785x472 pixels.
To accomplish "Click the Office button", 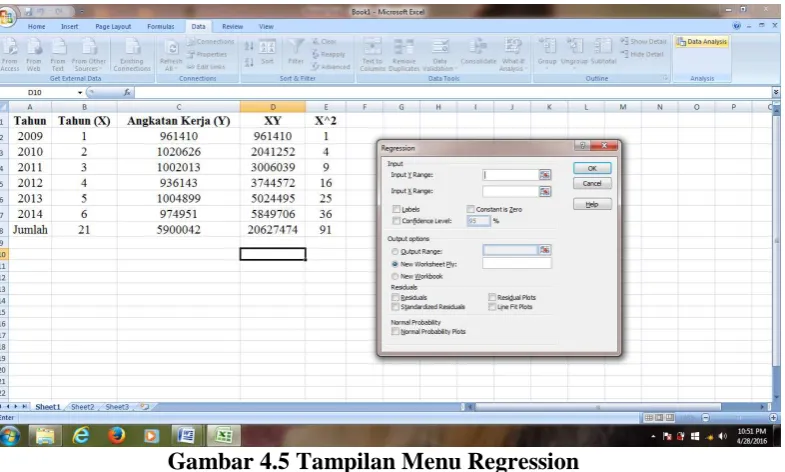I will (x=7, y=17).
